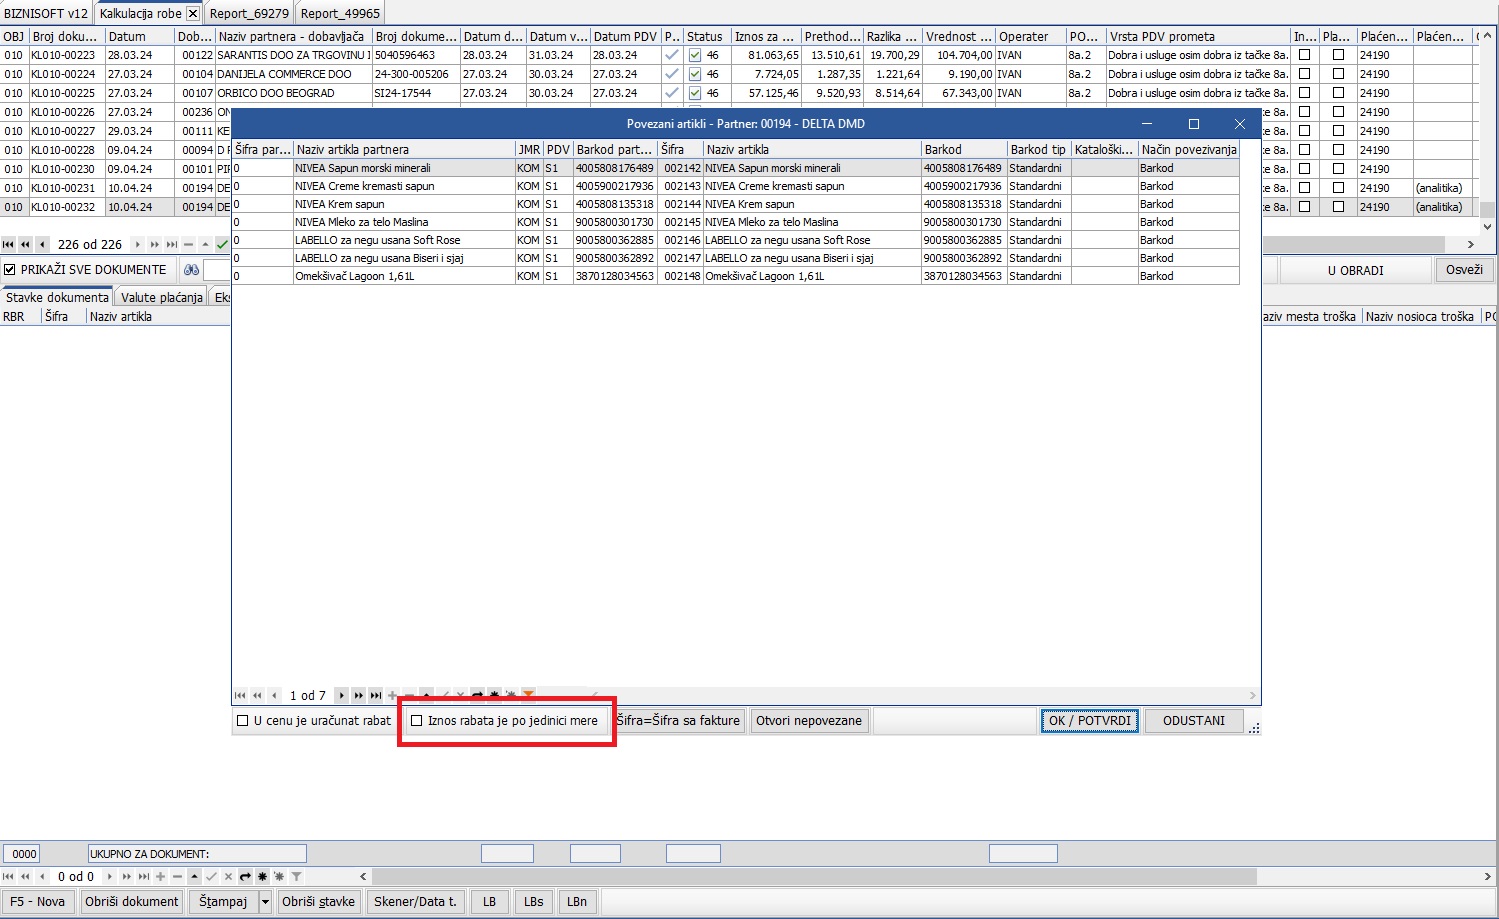Toggle 'Pla...' checkbox in row KL010-00224

(1338, 75)
